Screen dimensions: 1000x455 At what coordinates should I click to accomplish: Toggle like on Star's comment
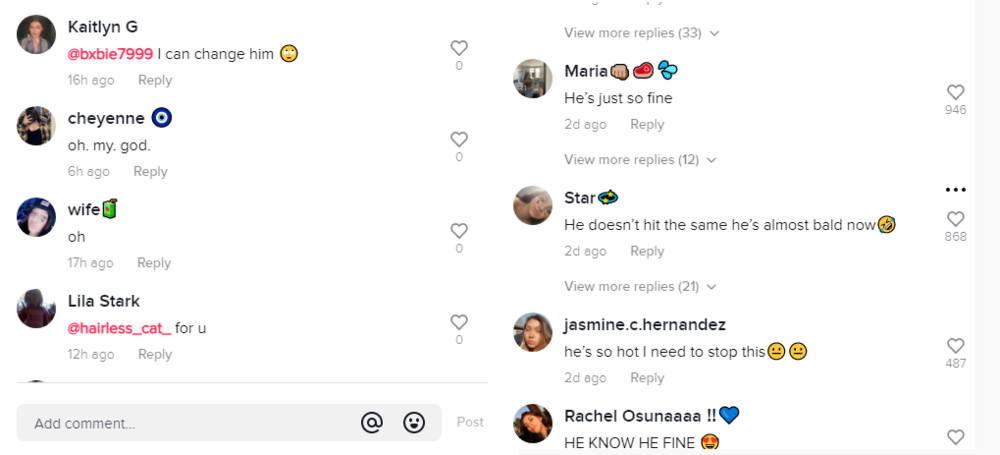(x=955, y=219)
